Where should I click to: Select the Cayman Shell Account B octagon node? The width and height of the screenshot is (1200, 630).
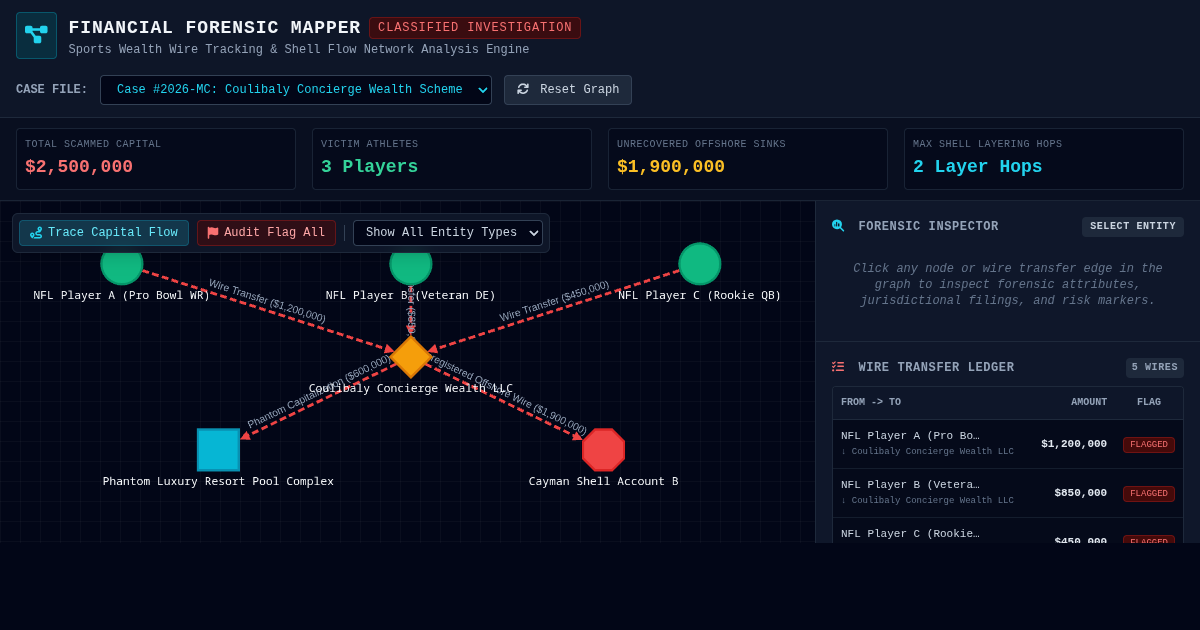click(x=603, y=450)
